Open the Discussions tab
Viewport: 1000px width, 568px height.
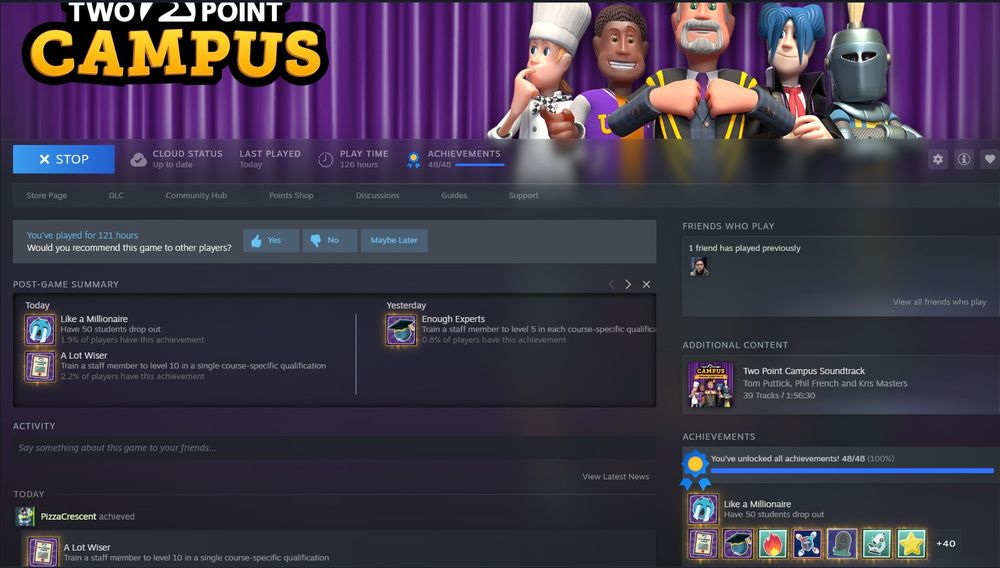coord(378,196)
